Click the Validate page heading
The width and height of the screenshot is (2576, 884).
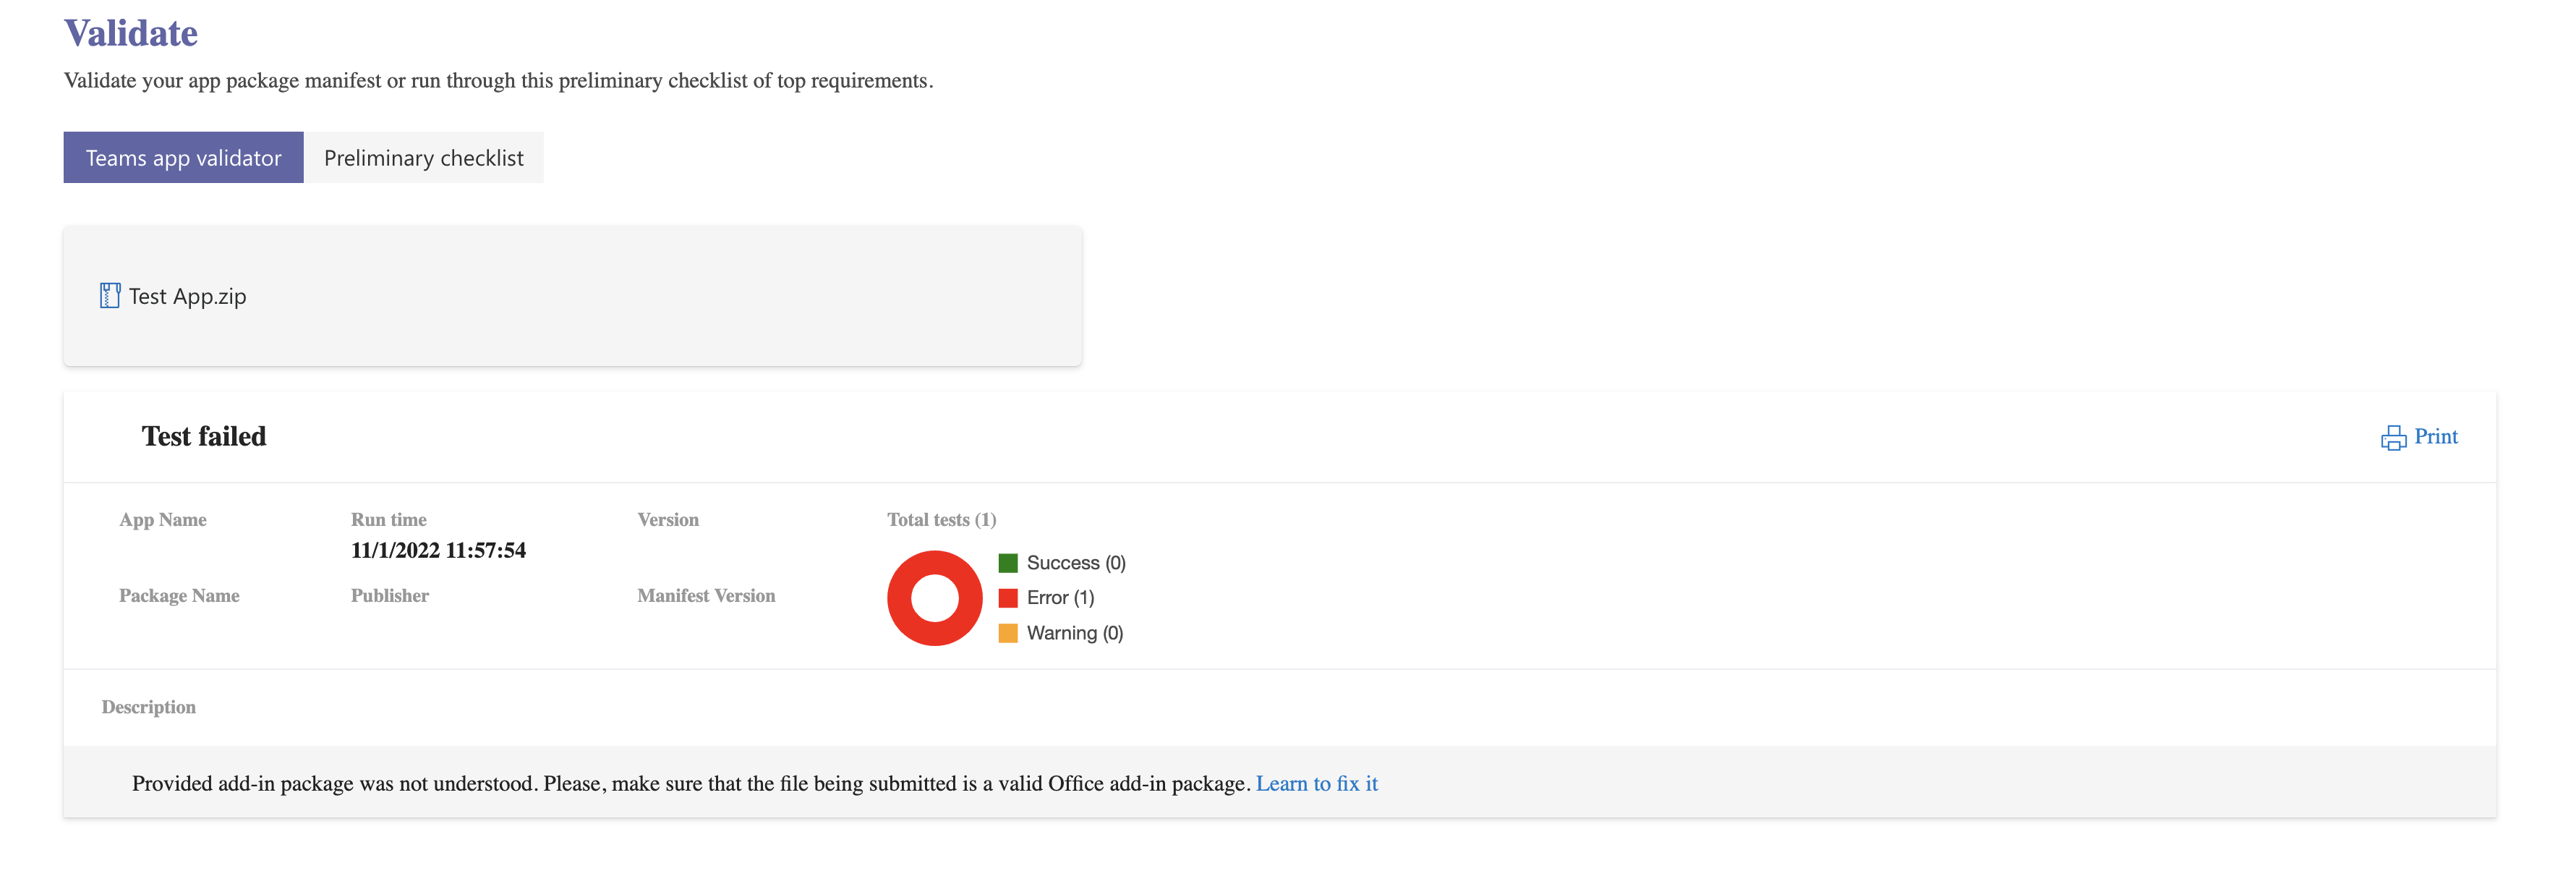click(131, 32)
